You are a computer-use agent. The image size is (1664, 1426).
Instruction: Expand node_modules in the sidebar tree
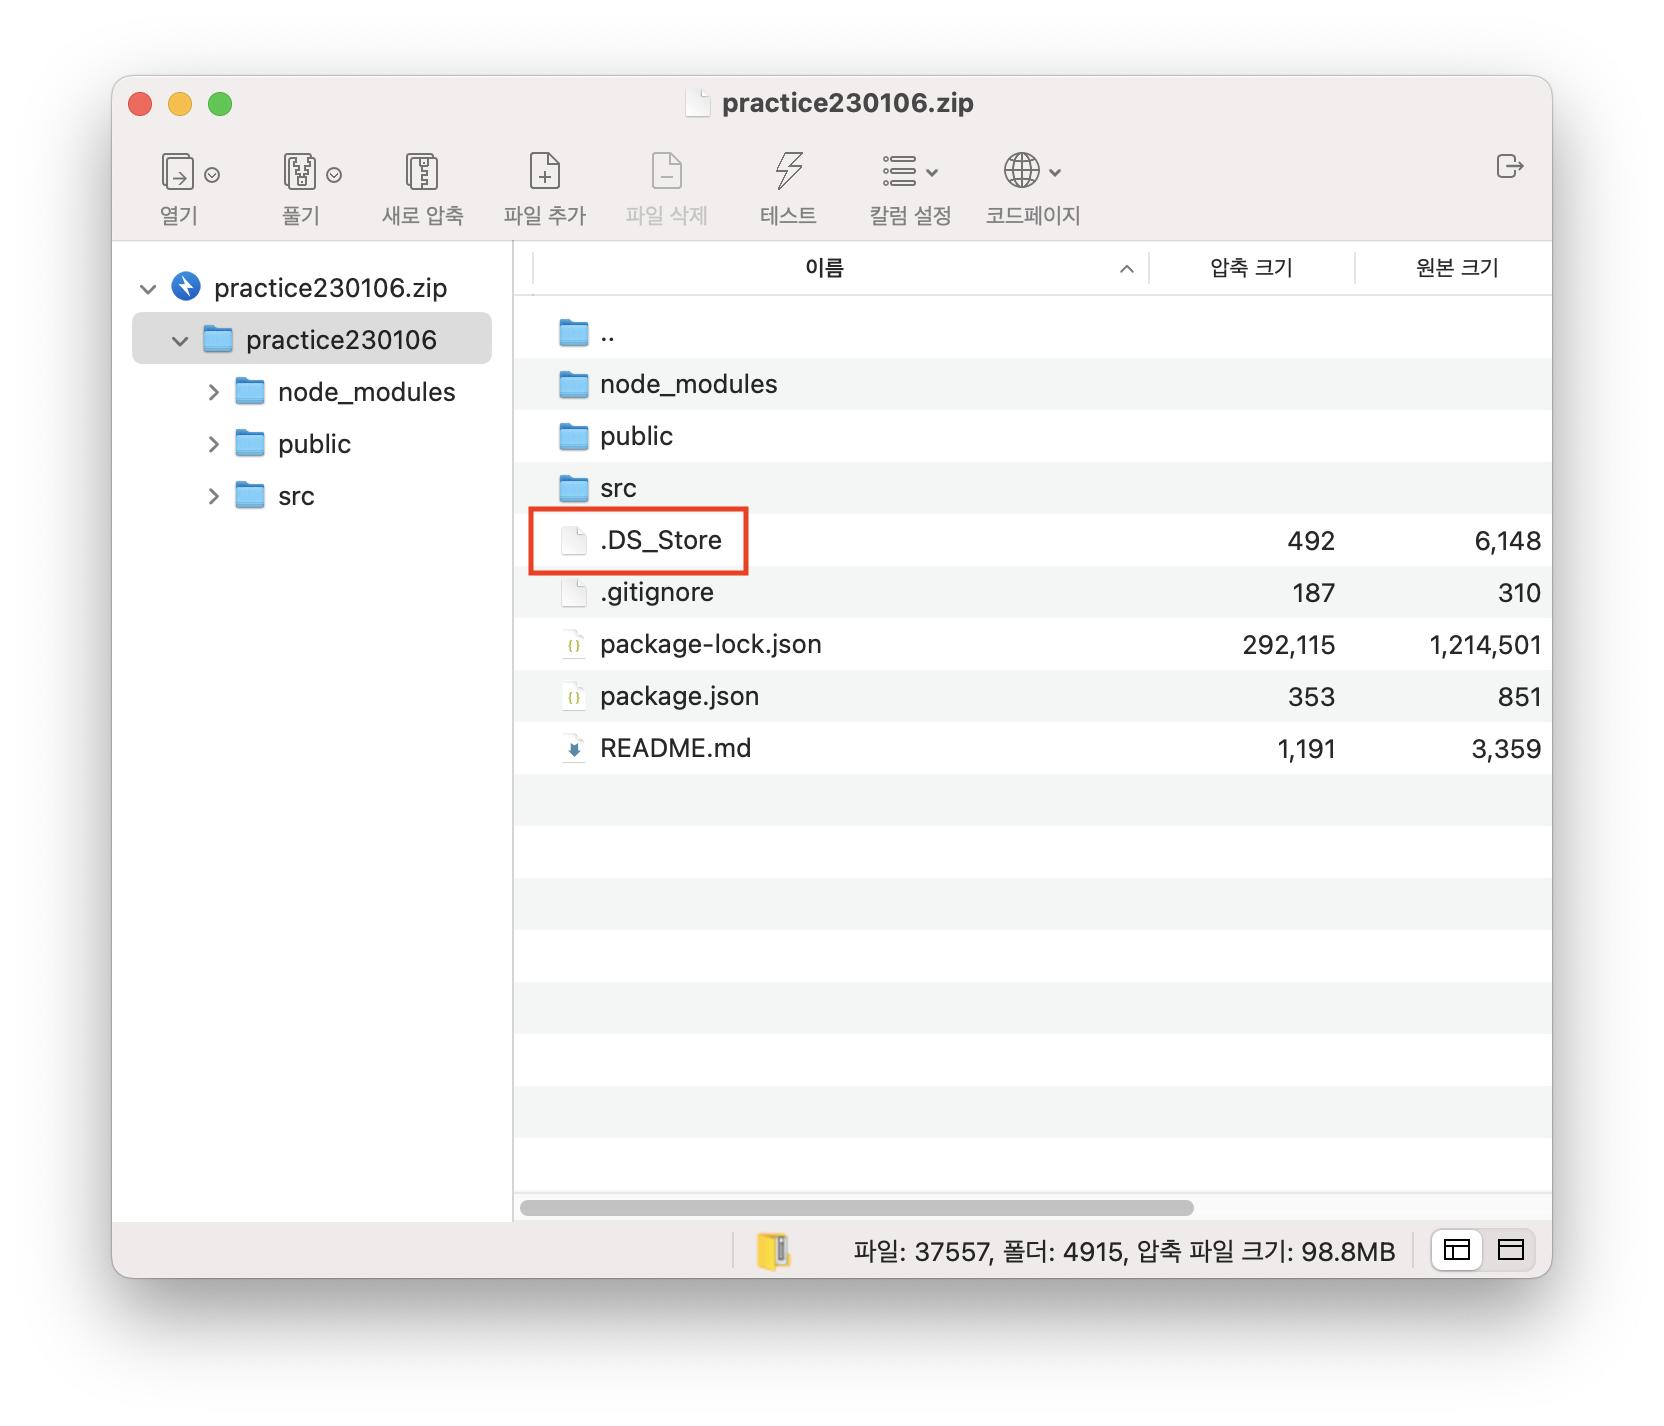213,392
